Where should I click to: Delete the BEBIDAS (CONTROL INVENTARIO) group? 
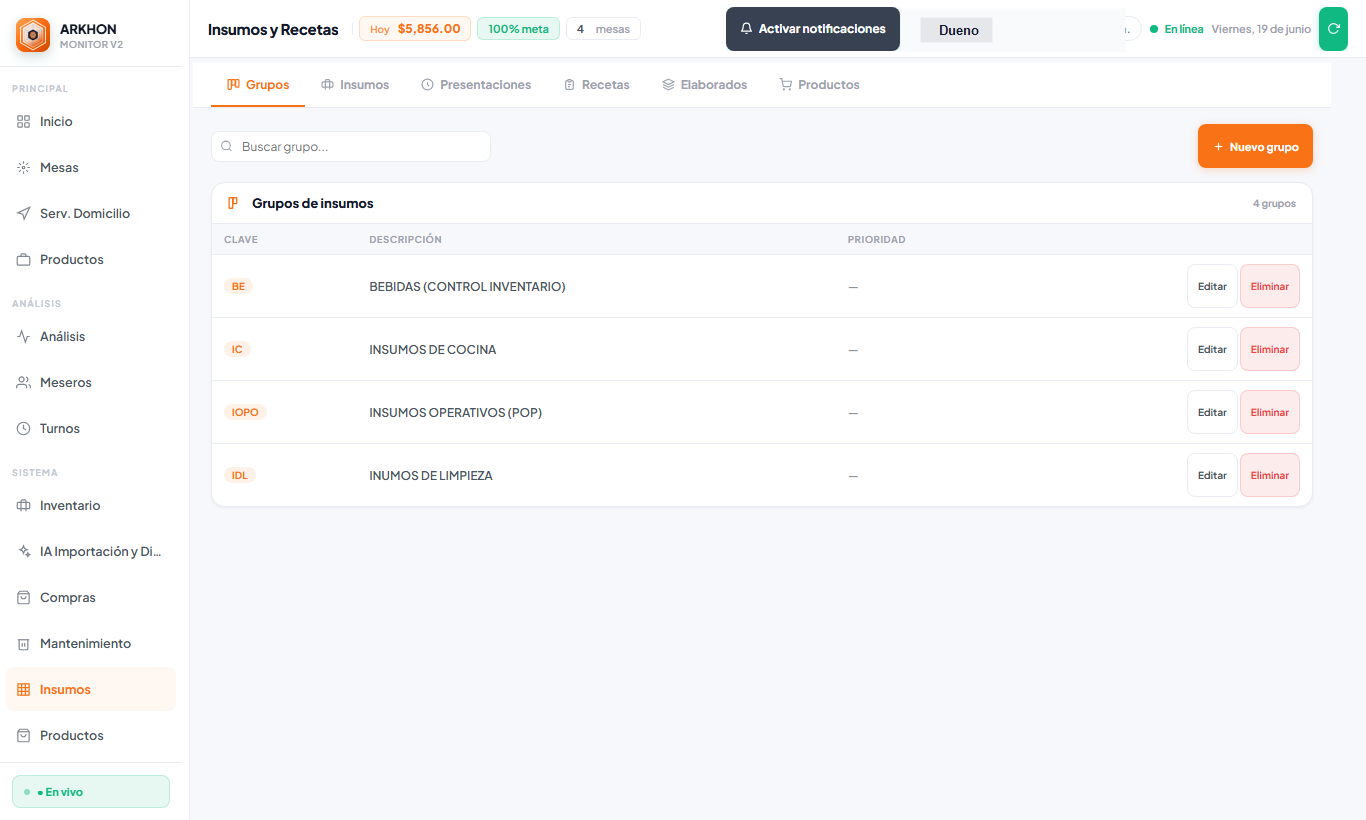click(x=1270, y=286)
